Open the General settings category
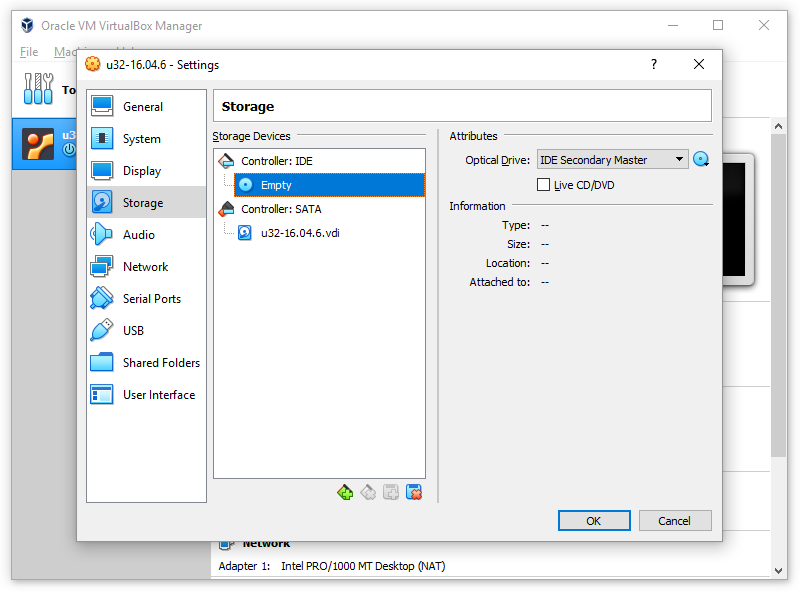 click(142, 107)
